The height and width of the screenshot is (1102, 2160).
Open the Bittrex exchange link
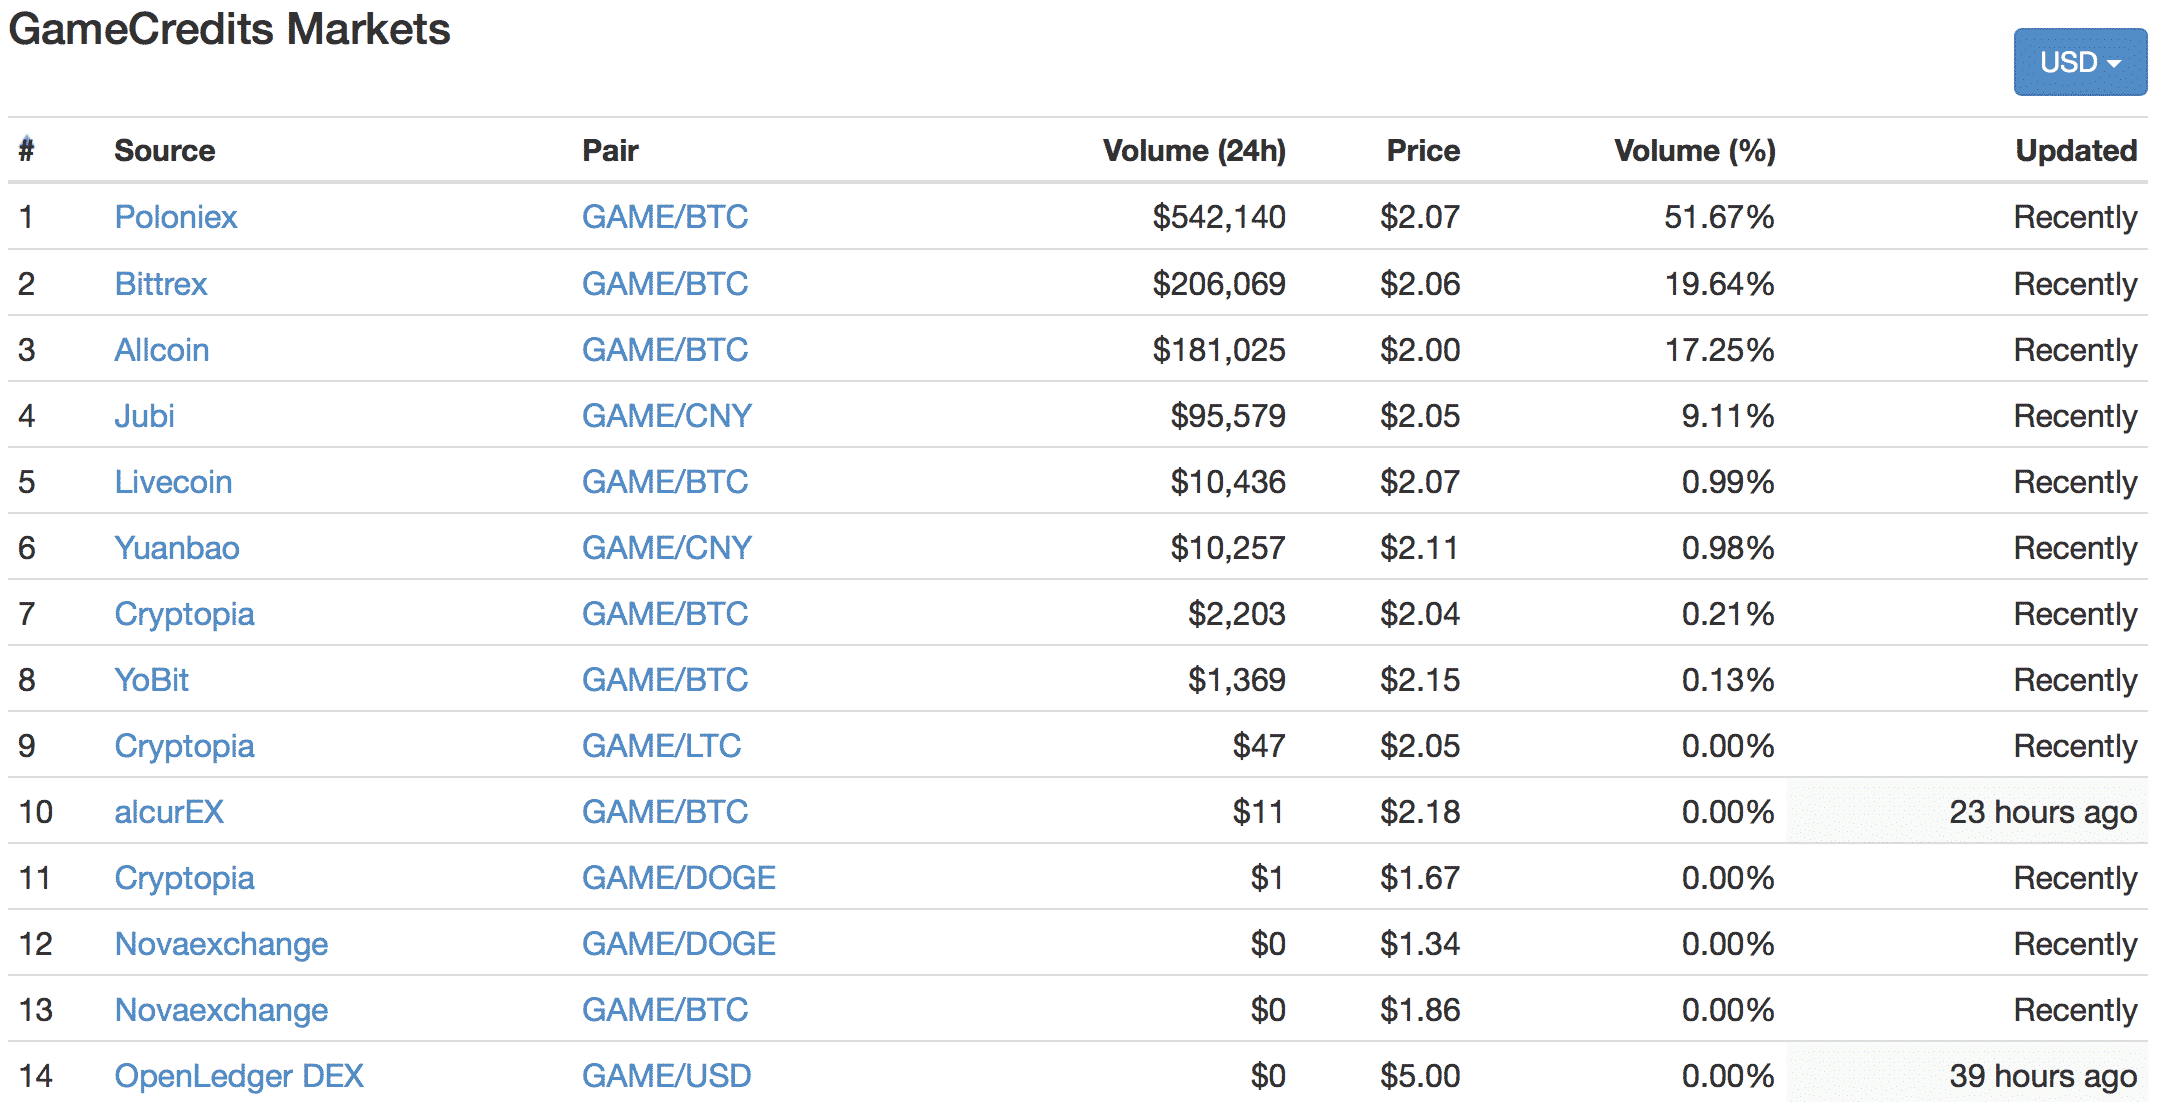(161, 283)
